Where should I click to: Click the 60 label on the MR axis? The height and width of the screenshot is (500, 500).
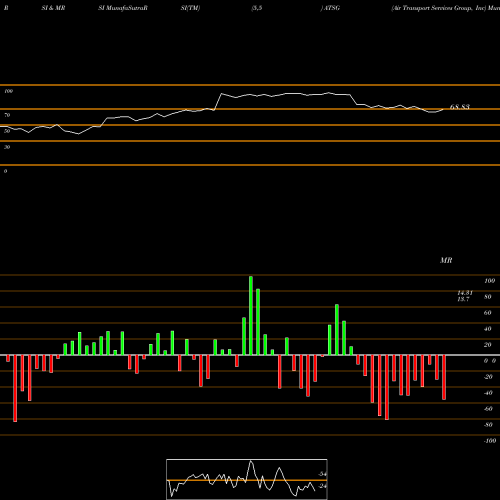coord(488,313)
